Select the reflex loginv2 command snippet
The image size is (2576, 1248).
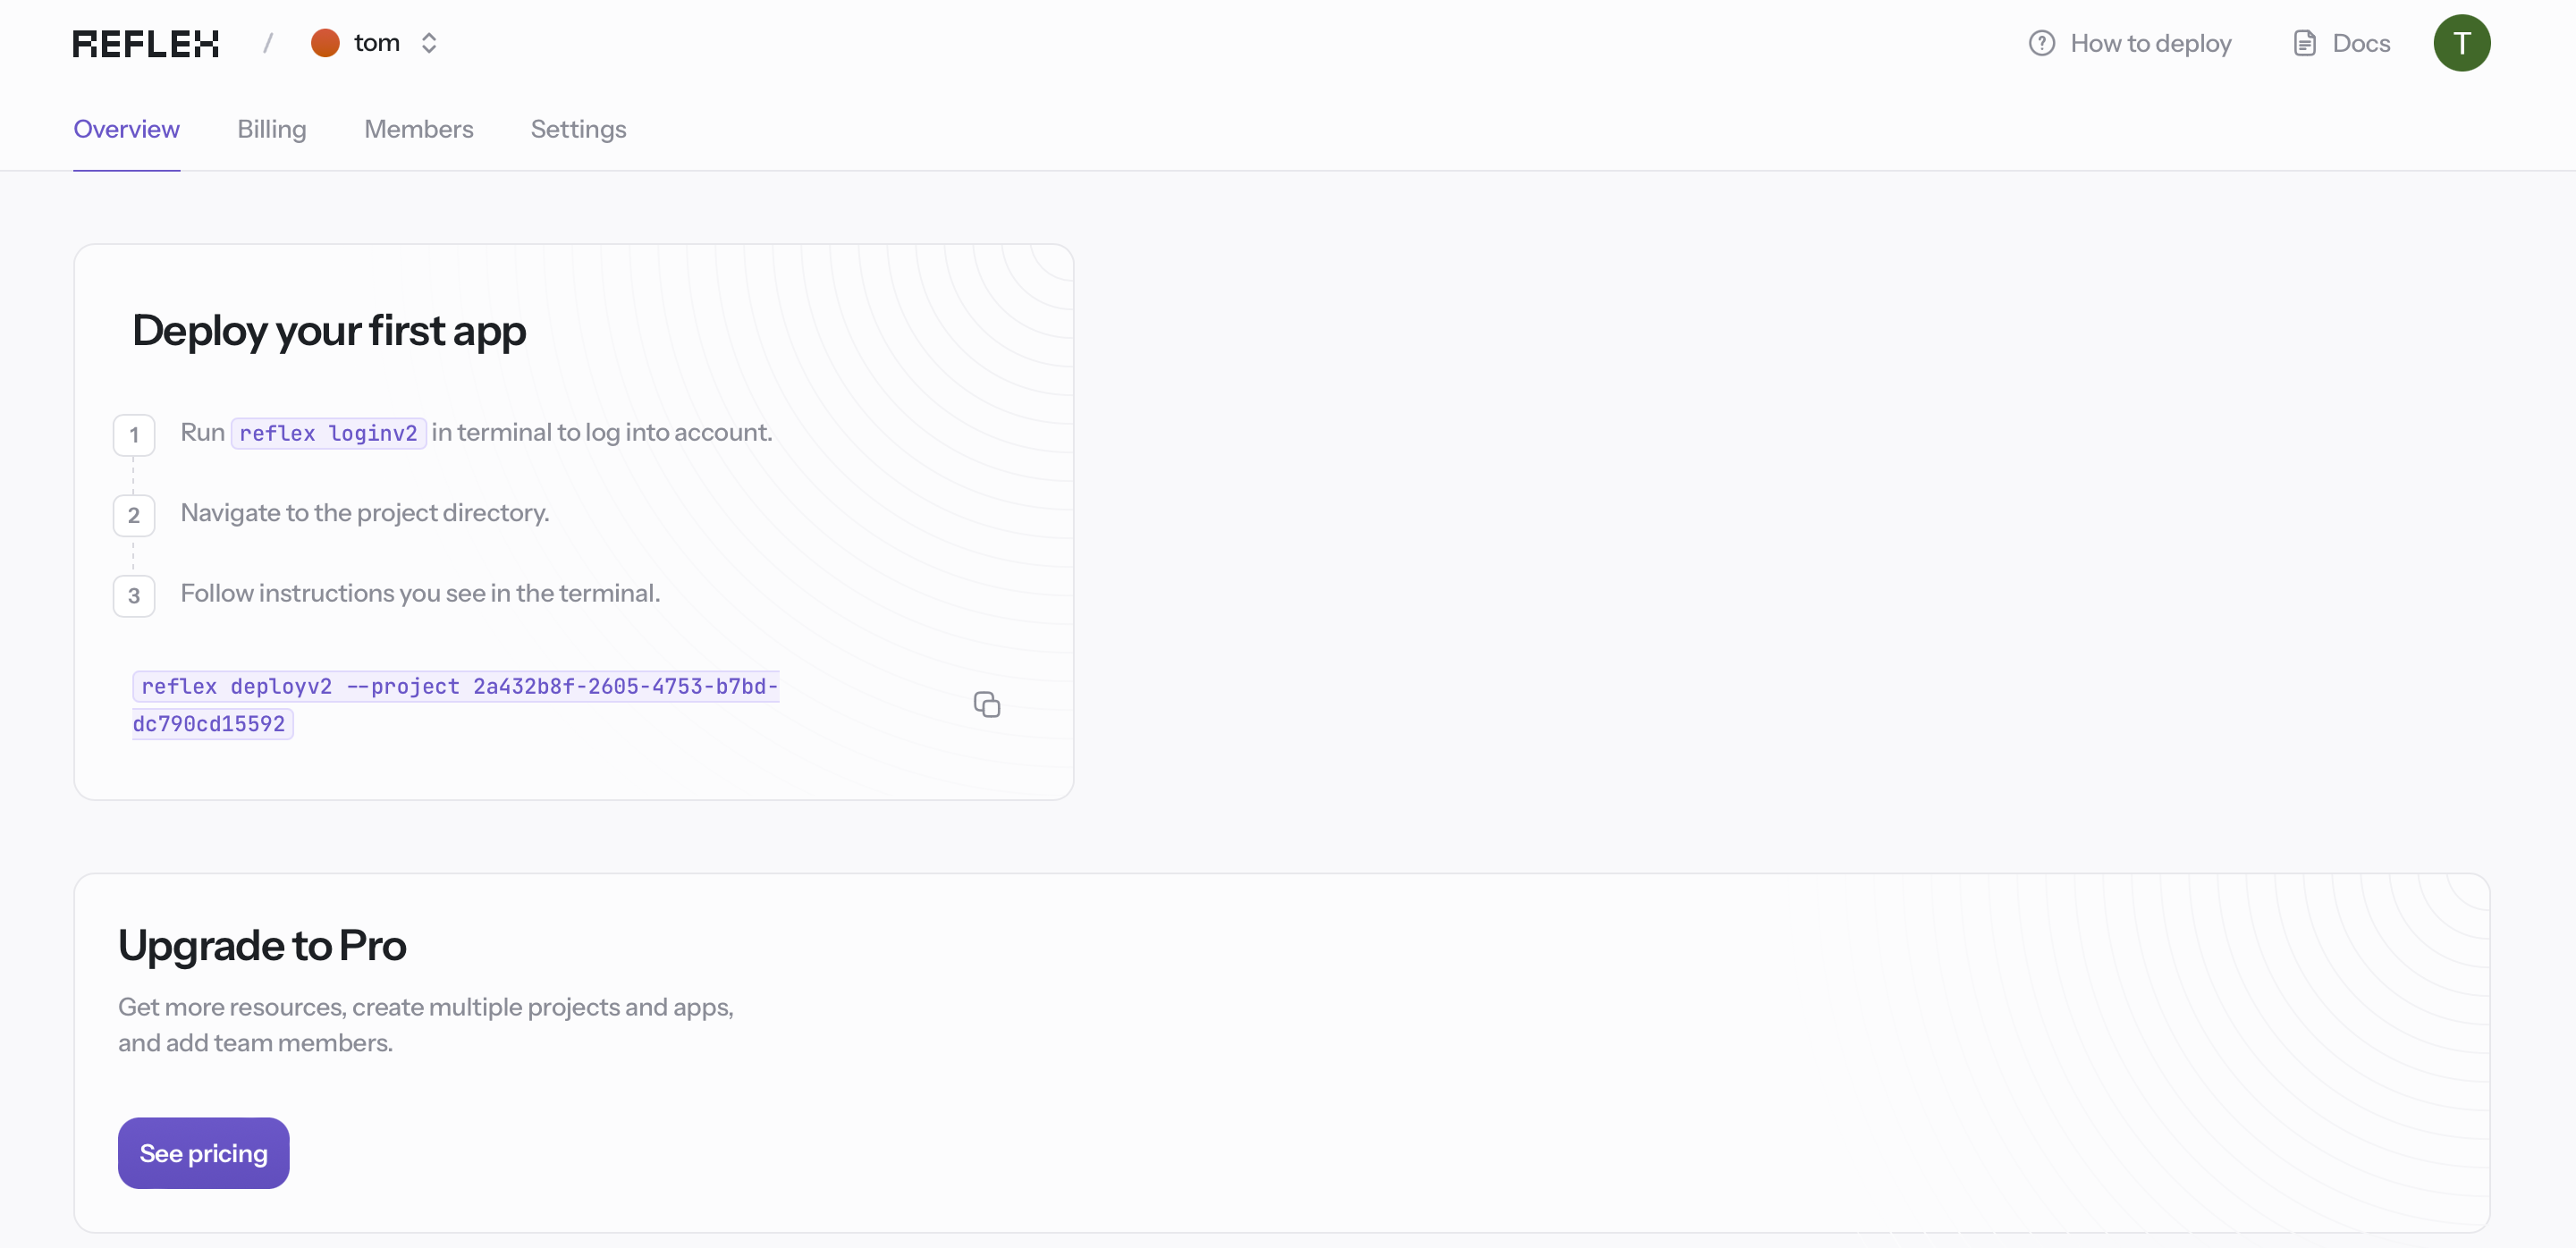327,433
